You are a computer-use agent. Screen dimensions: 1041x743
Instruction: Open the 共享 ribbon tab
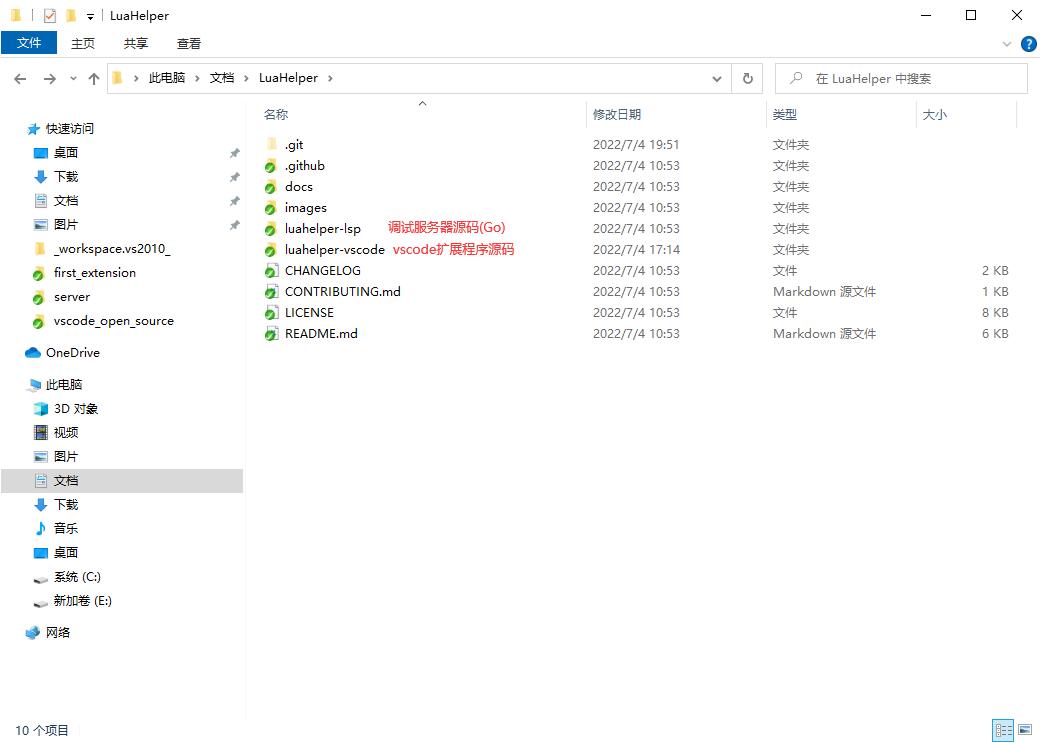point(135,43)
